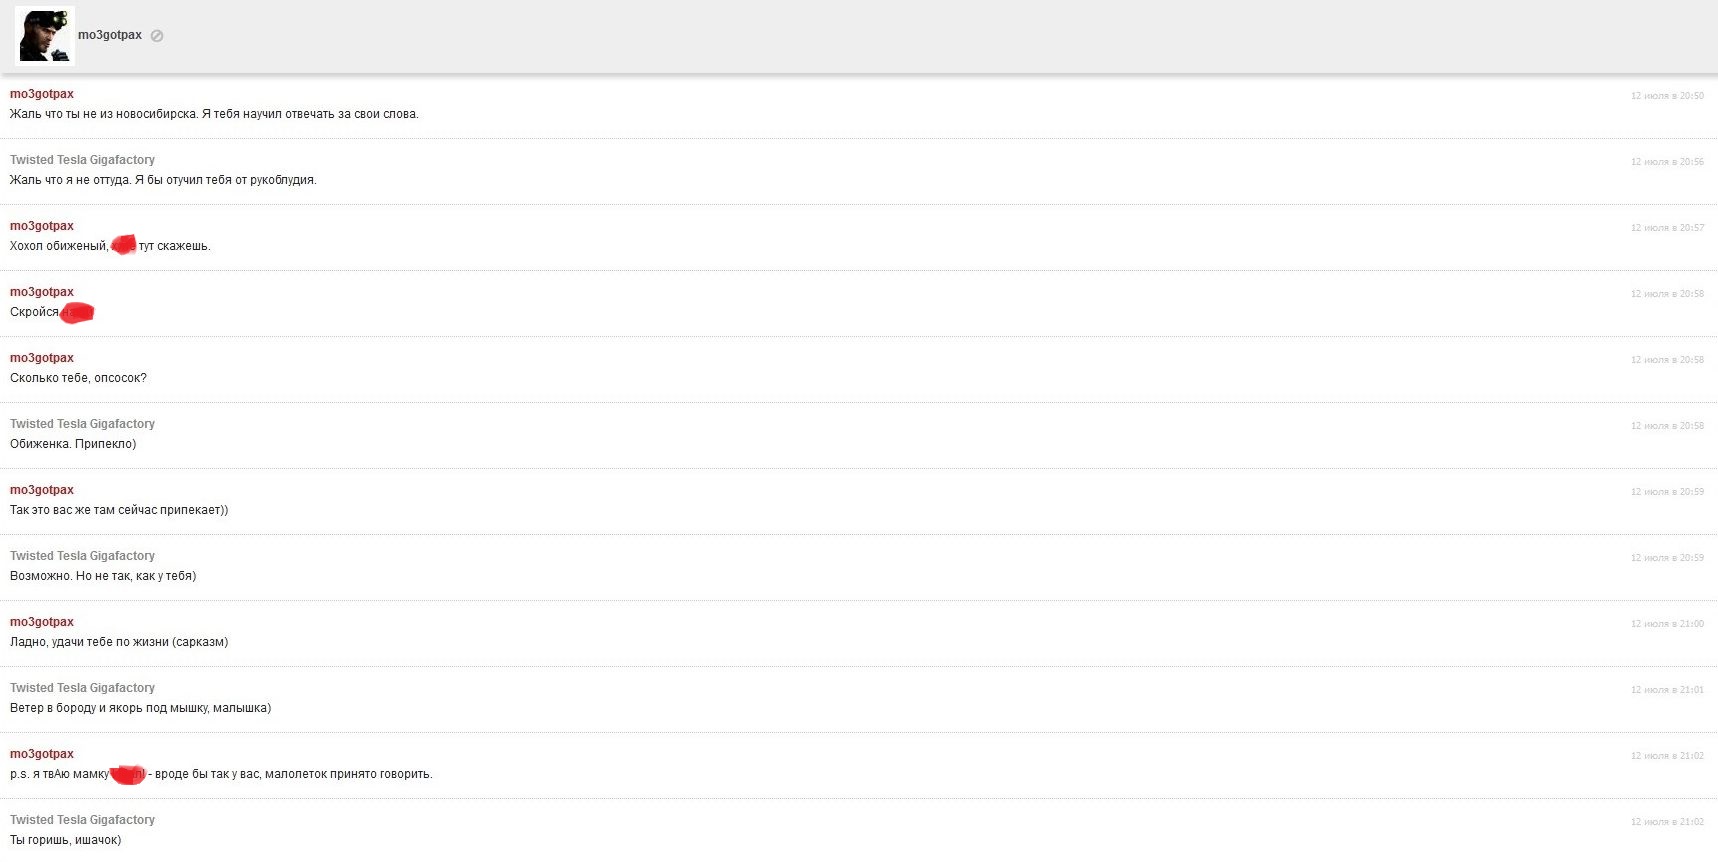The image size is (1718, 862).
Task: Click mo3gotpax above 'Так это вас же' message
Action: 42,490
